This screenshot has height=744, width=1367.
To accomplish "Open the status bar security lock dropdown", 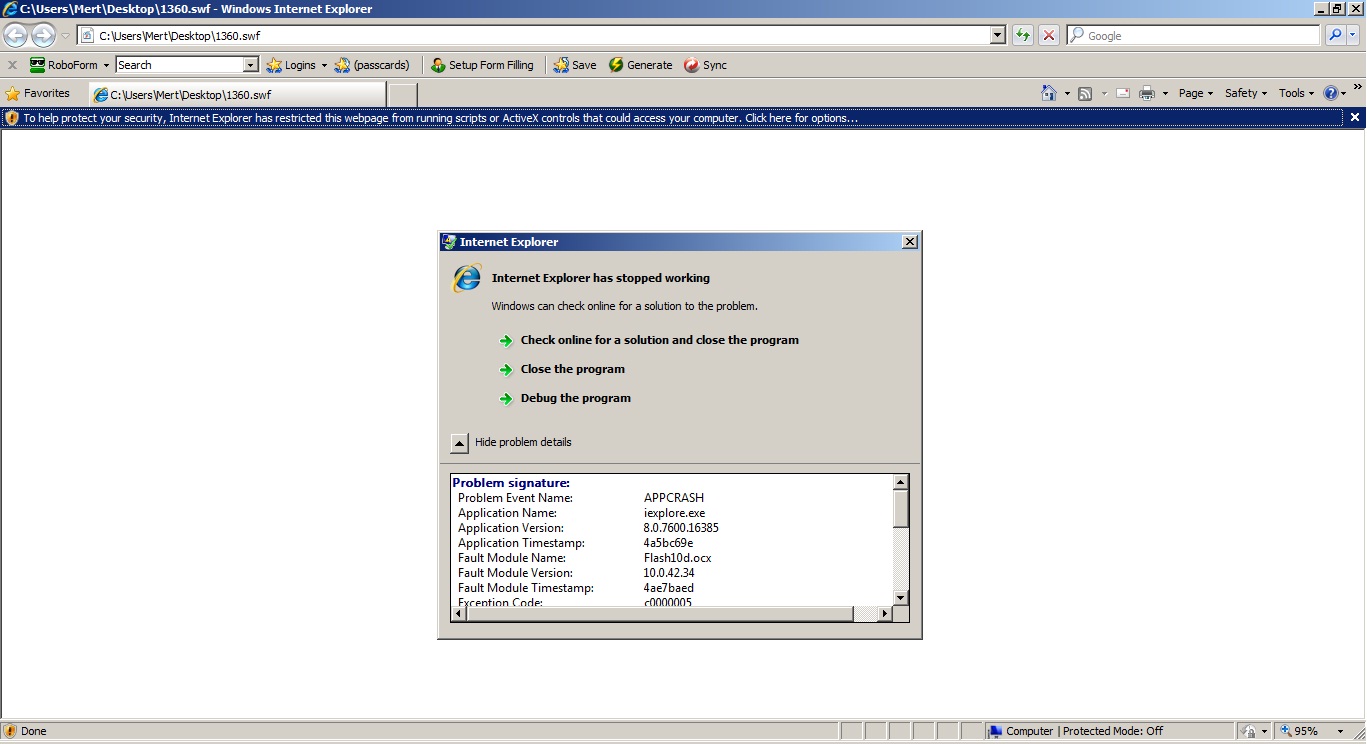I will tap(1254, 731).
